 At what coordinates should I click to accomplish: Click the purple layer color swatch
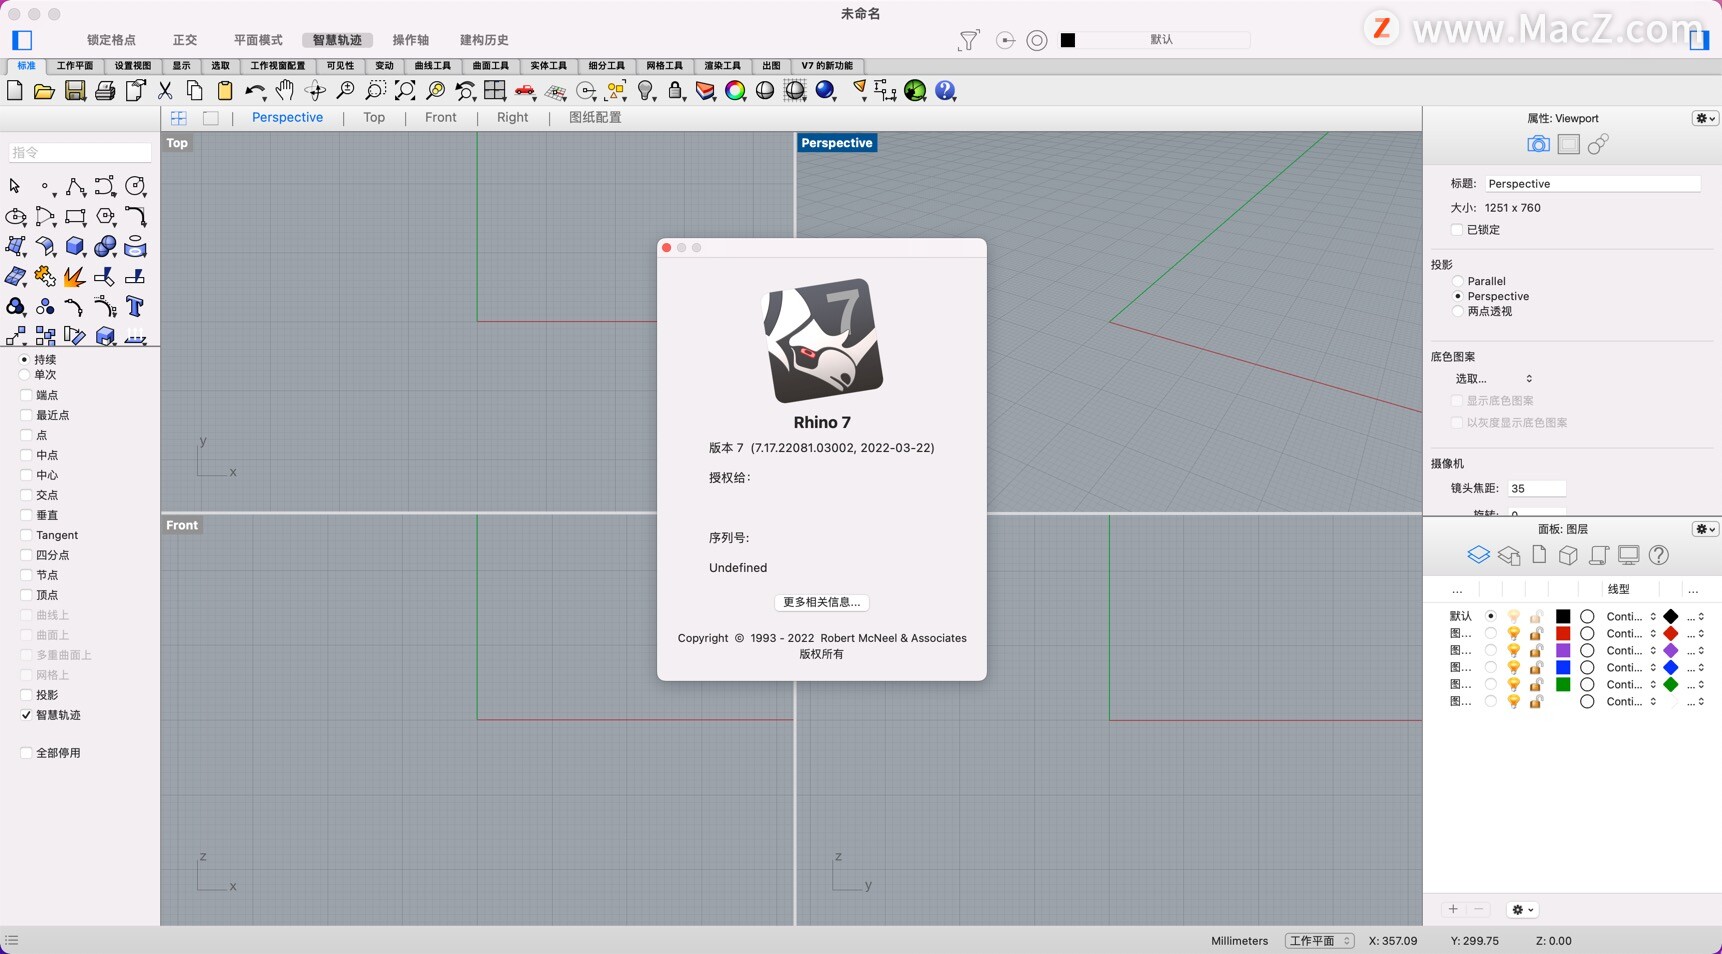pyautogui.click(x=1564, y=650)
